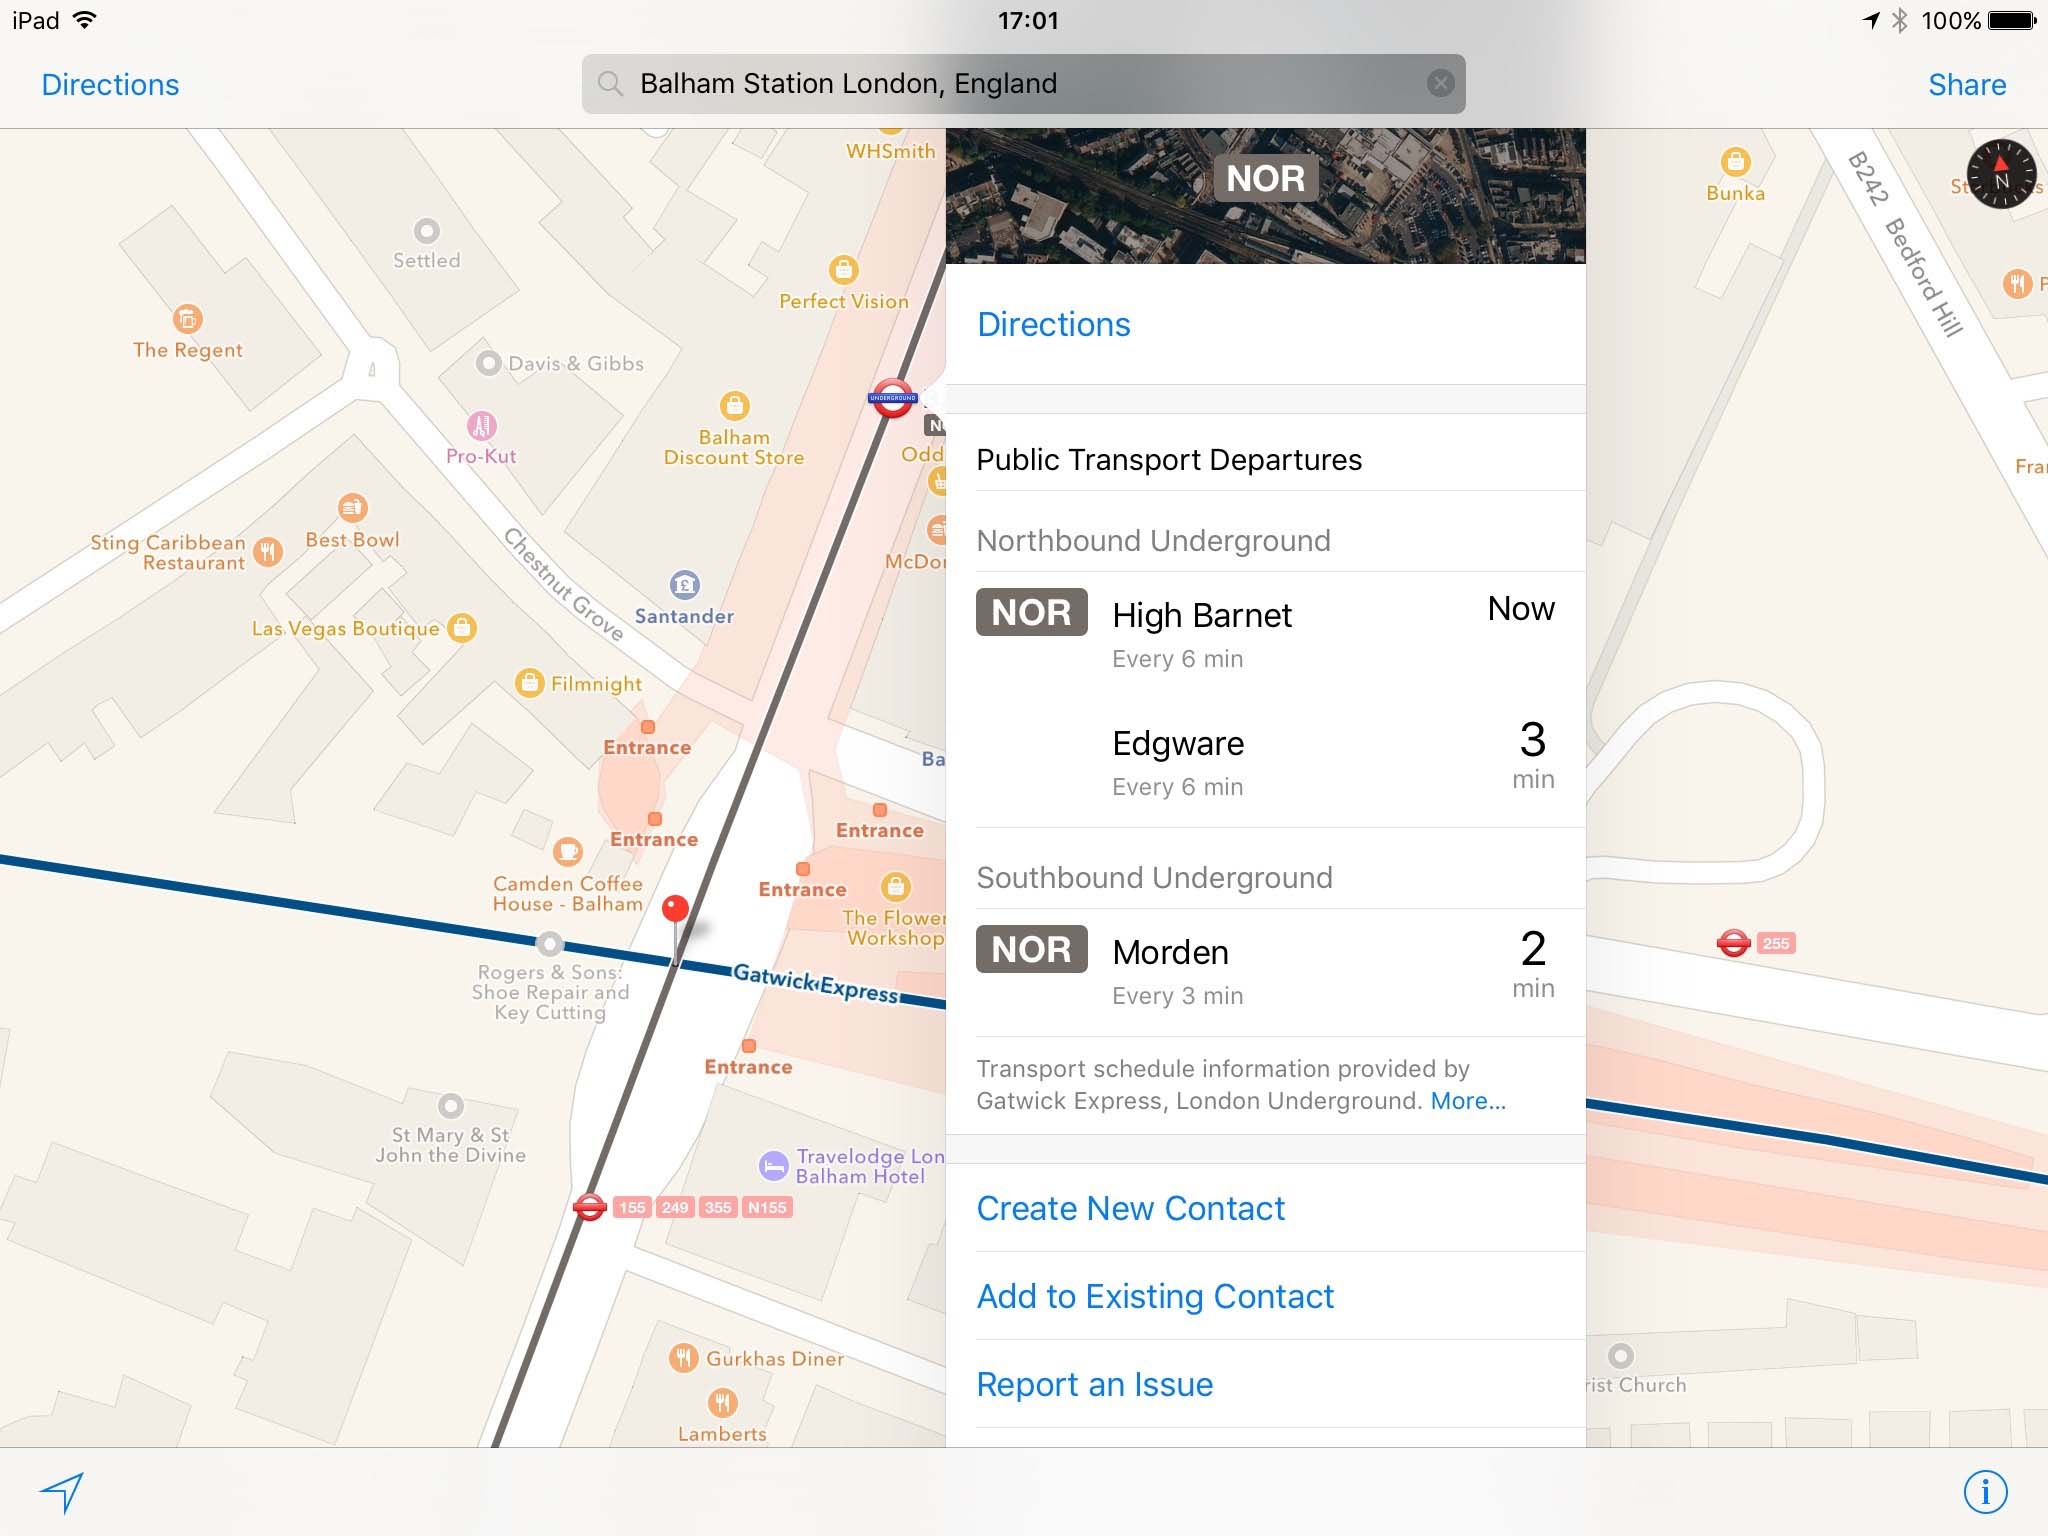
Task: Tap the Gurkhas Diner icon
Action: pos(683,1358)
